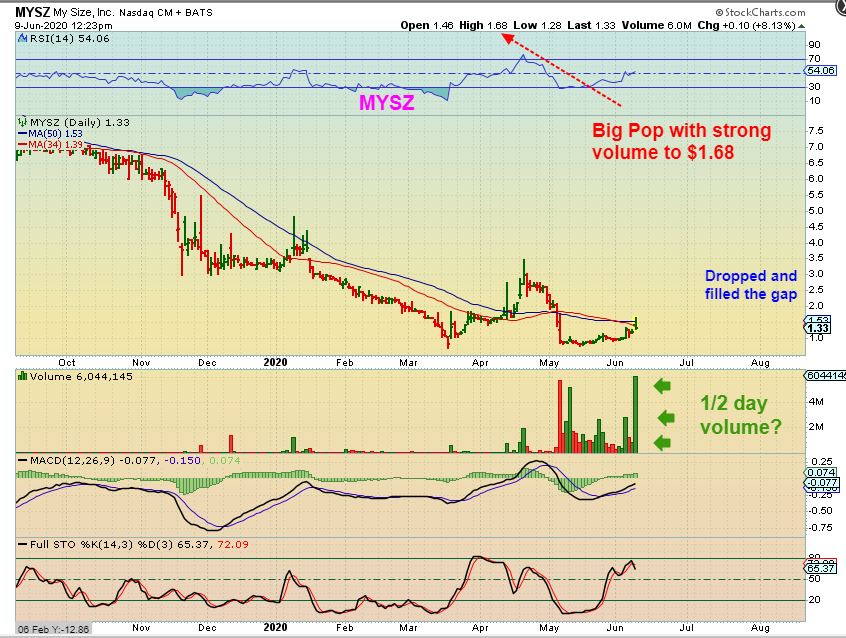Click the 1.33 last price tag on price axis
The height and width of the screenshot is (638, 846).
tap(818, 328)
